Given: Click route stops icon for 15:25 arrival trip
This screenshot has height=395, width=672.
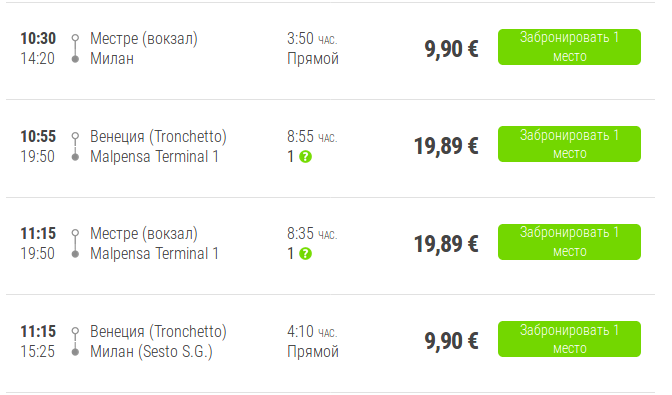Looking at the screenshot, I should point(75,341).
